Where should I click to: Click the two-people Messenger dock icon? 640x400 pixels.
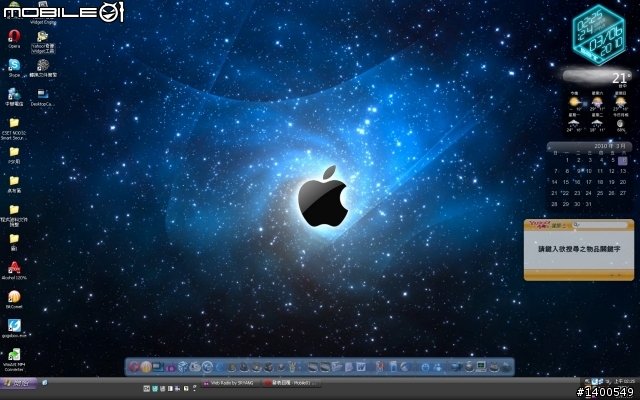437,367
